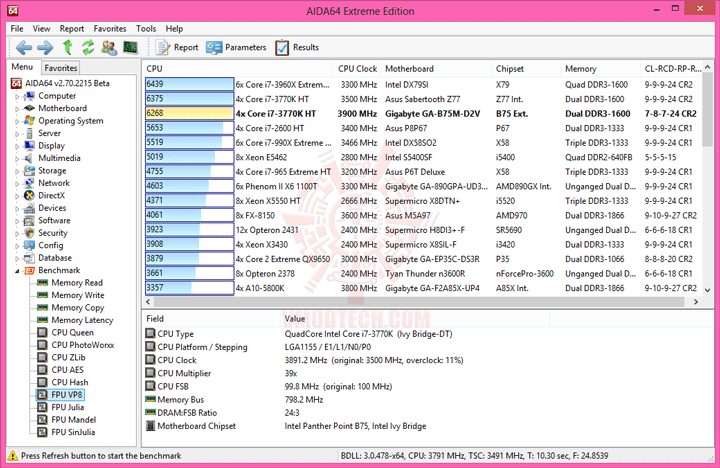The height and width of the screenshot is (468, 720).
Task: Select the 3357 score bar
Action: (189, 288)
